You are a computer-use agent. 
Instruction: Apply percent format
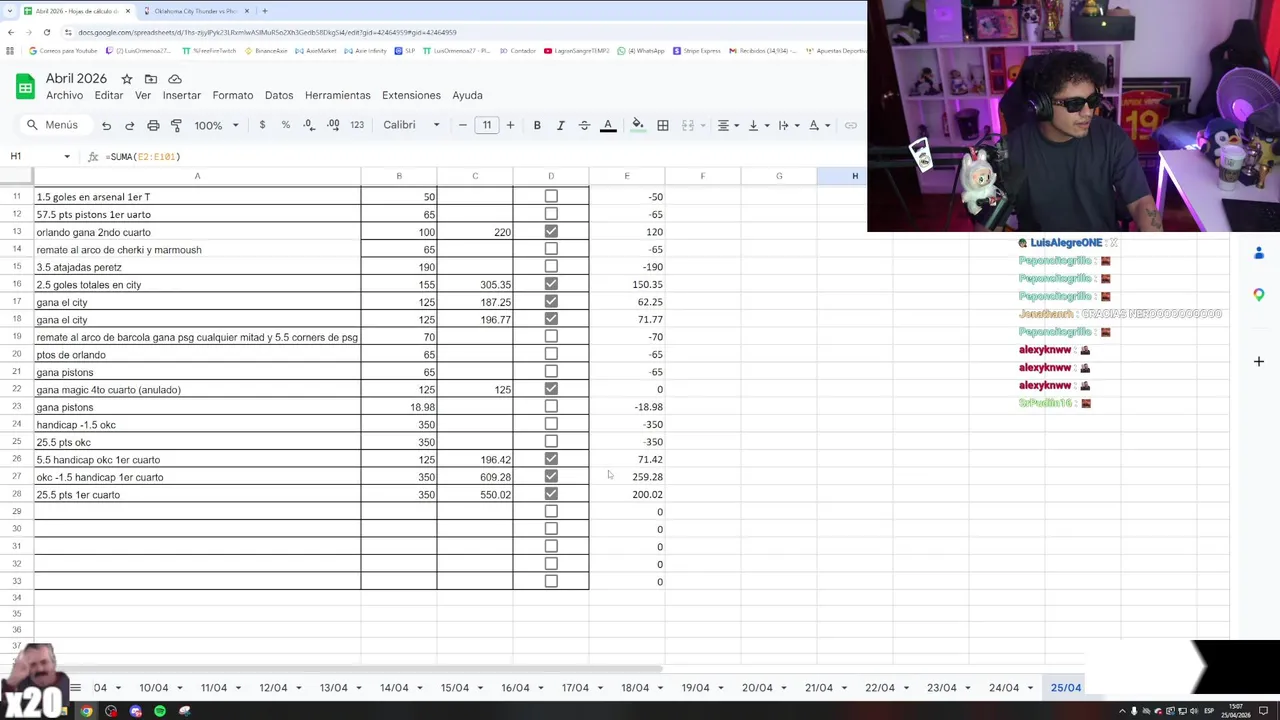[x=286, y=125]
